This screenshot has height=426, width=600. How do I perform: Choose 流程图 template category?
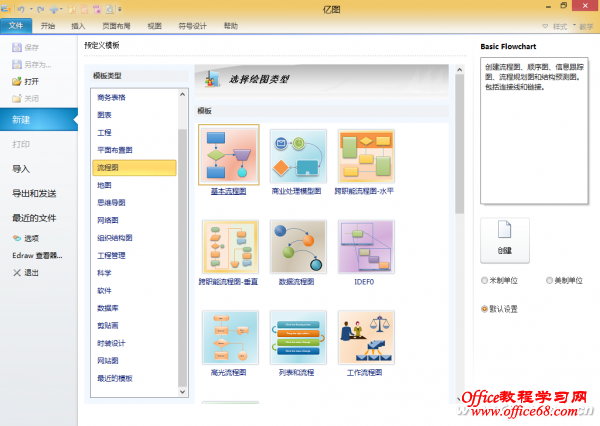point(134,168)
